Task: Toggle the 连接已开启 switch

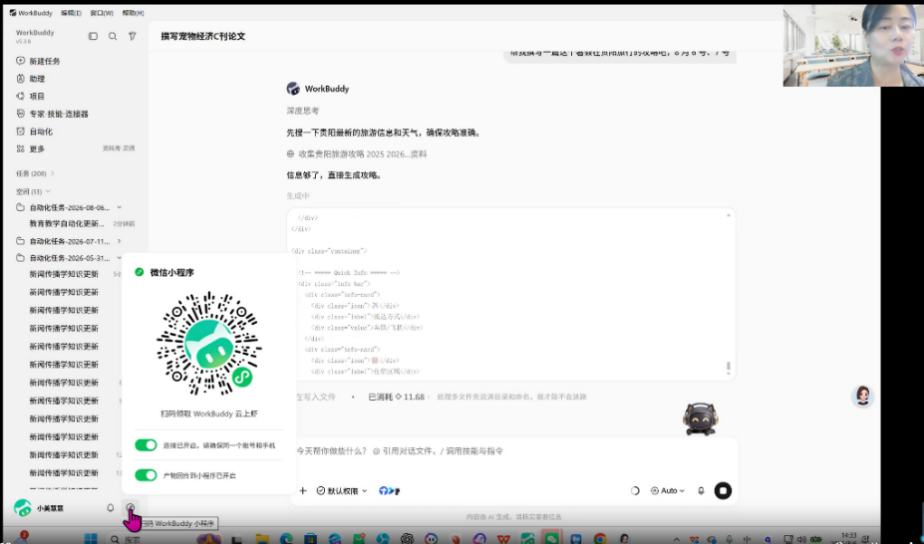Action: click(146, 445)
